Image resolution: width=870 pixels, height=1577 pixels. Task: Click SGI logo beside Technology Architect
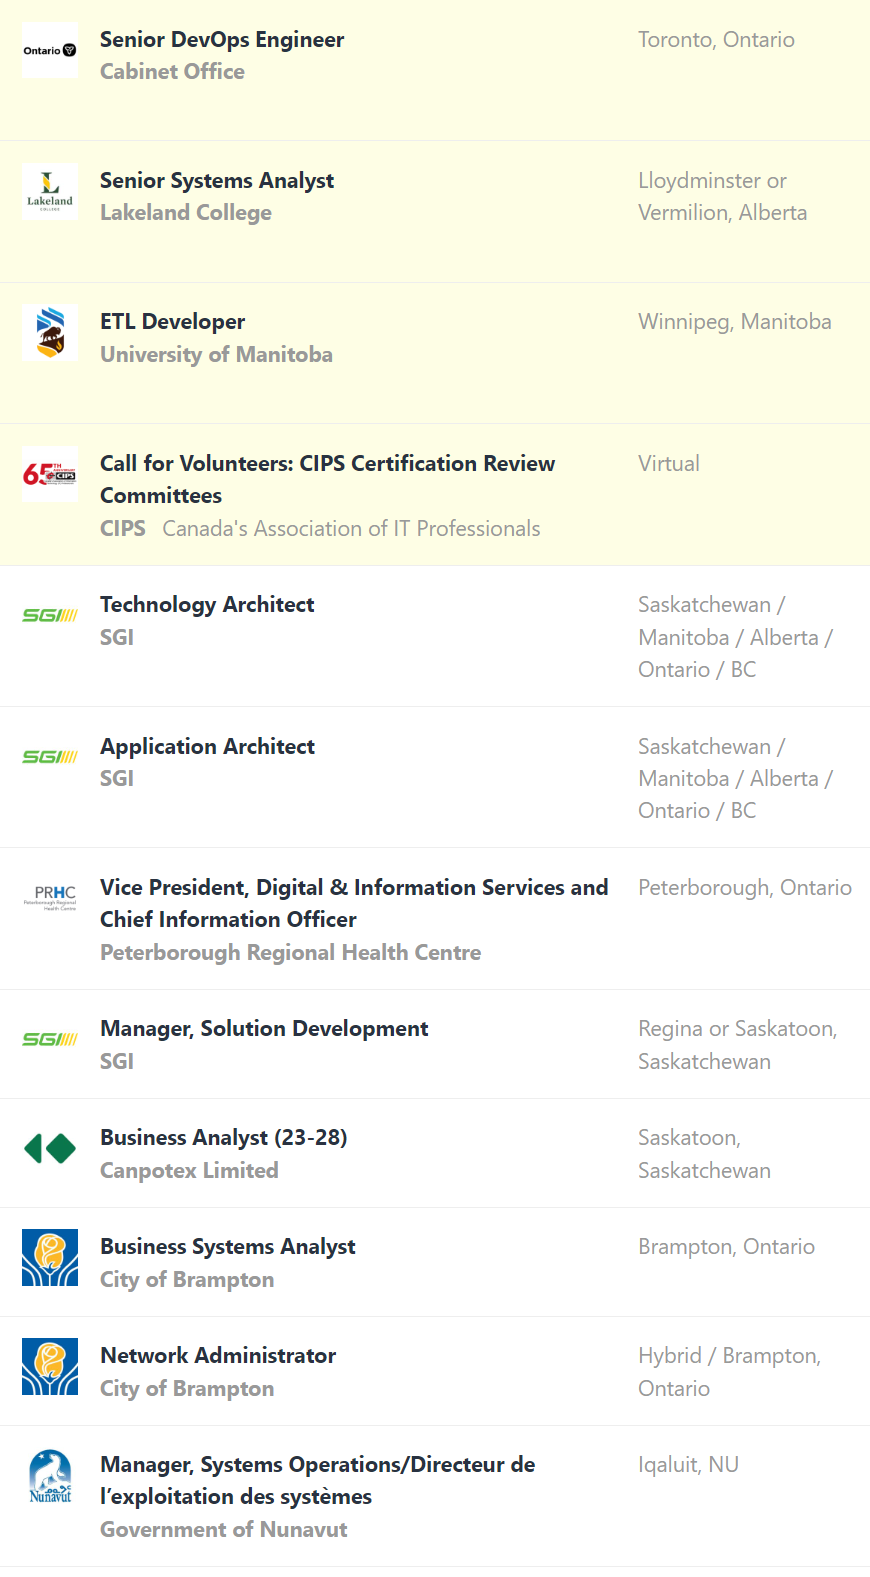(50, 615)
